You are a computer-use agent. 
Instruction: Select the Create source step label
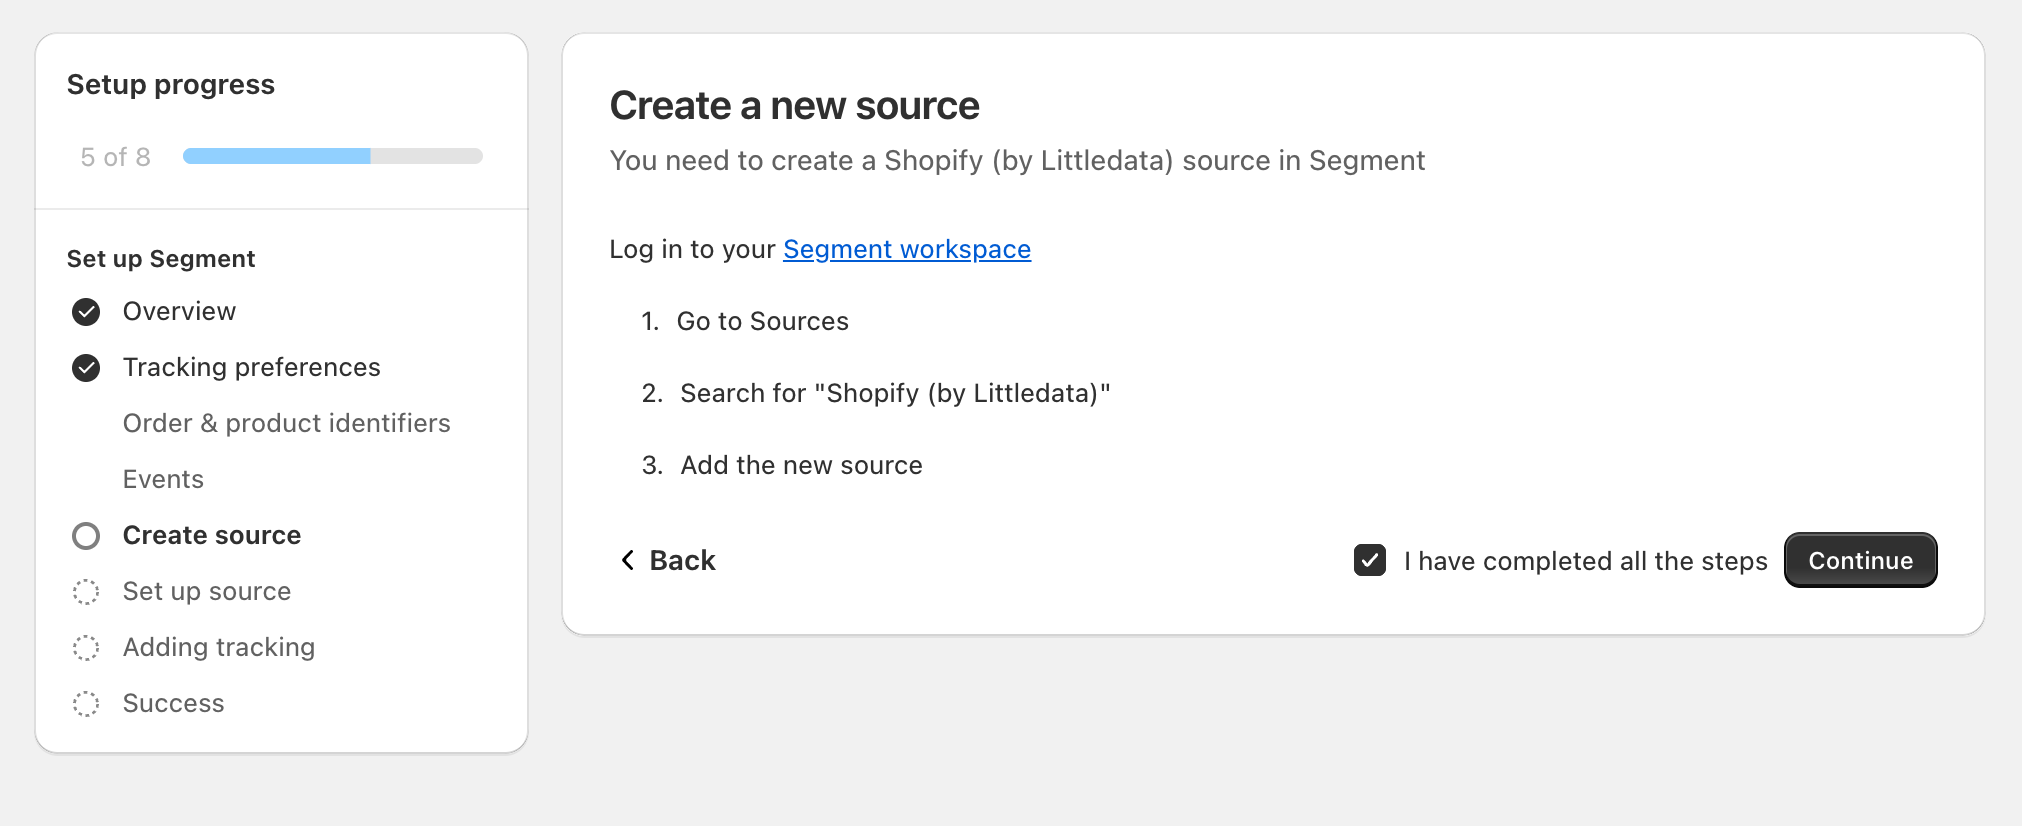(x=211, y=536)
